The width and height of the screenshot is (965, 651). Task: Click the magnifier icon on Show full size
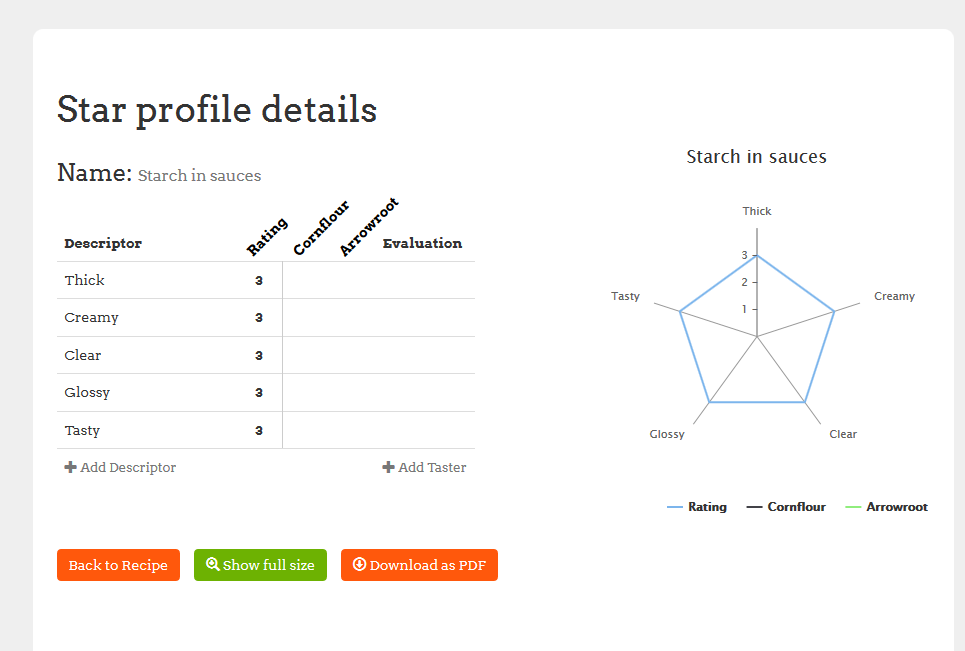[x=212, y=565]
